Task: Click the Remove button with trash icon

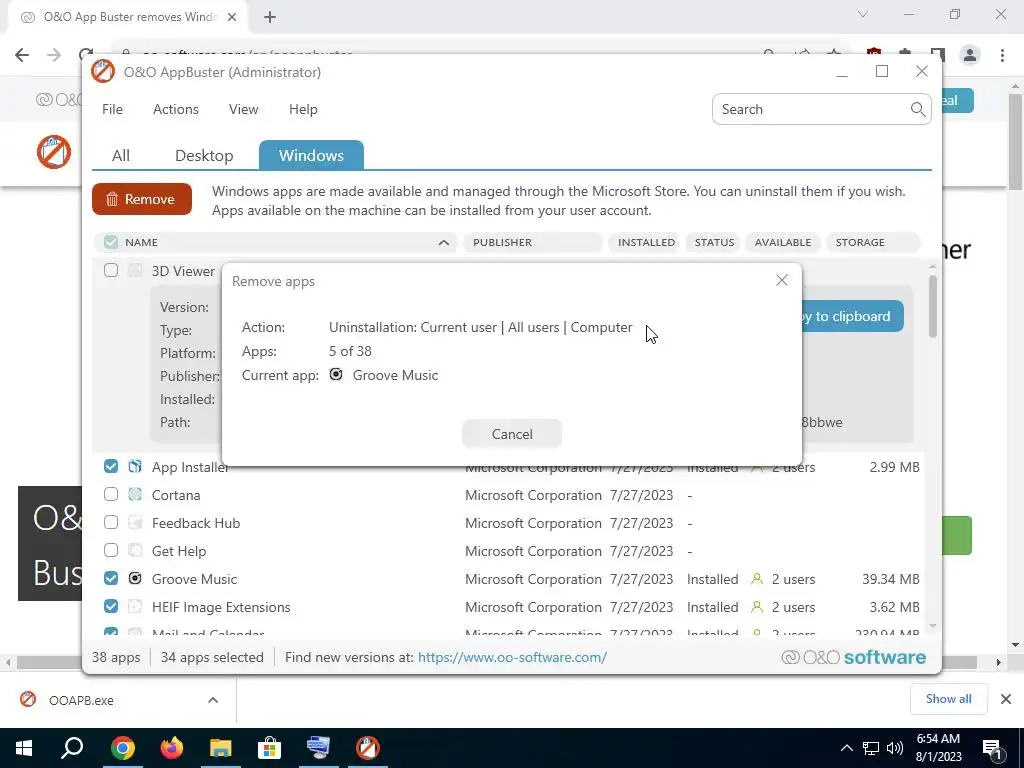Action: click(142, 199)
